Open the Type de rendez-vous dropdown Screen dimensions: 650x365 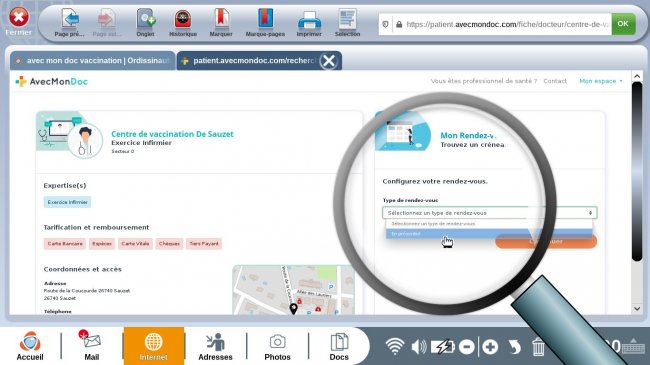coord(489,213)
